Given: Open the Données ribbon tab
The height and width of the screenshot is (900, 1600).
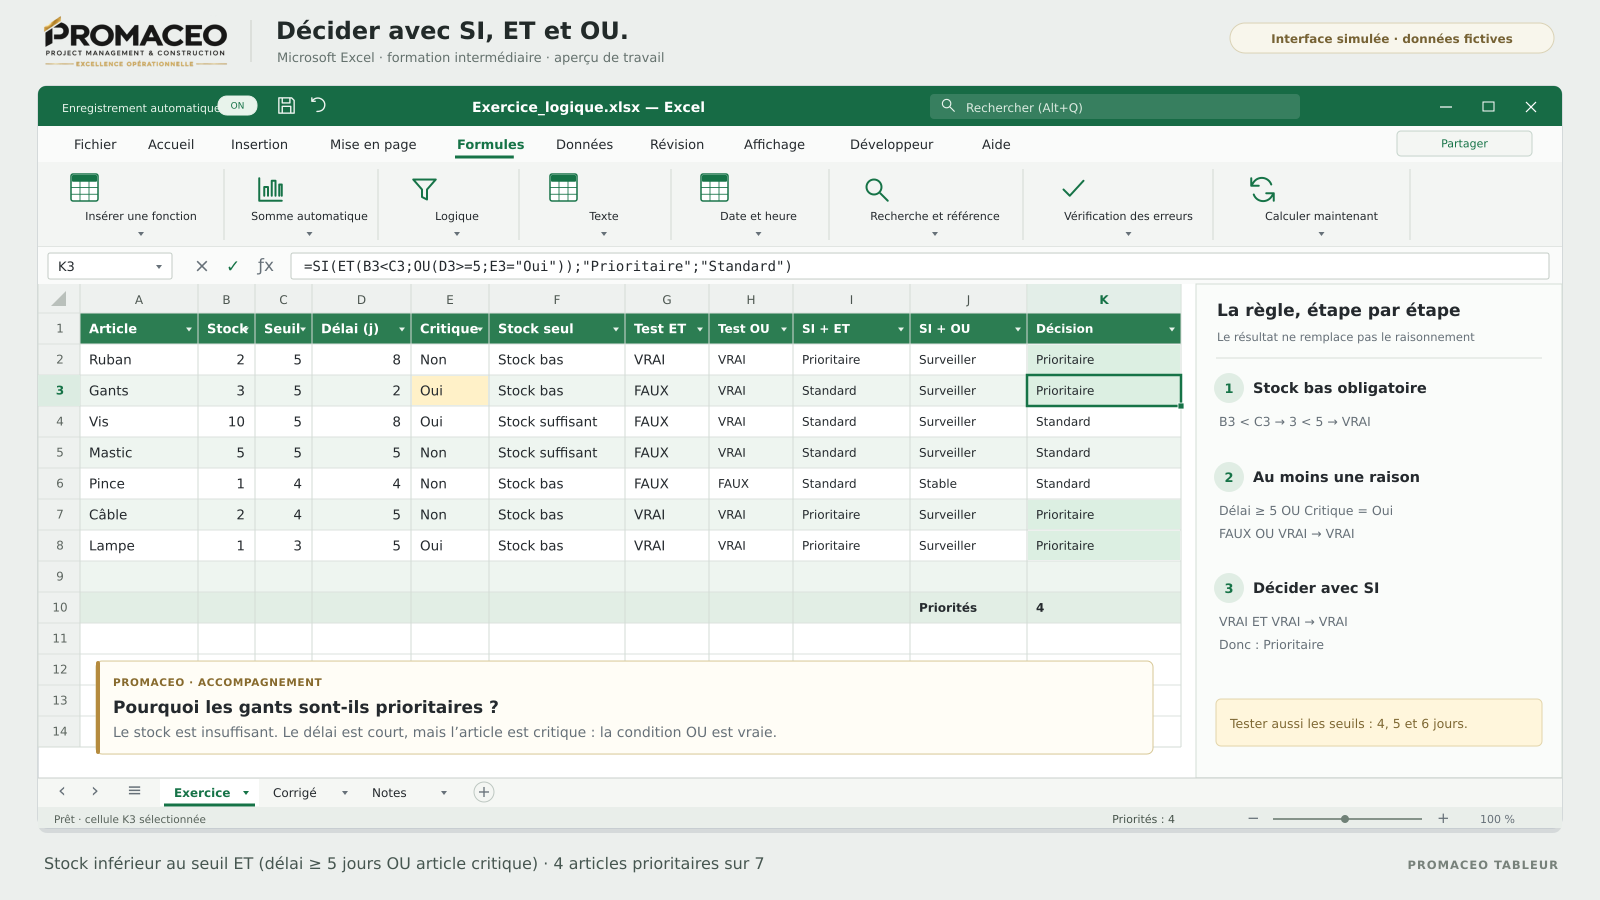Looking at the screenshot, I should click(x=584, y=145).
